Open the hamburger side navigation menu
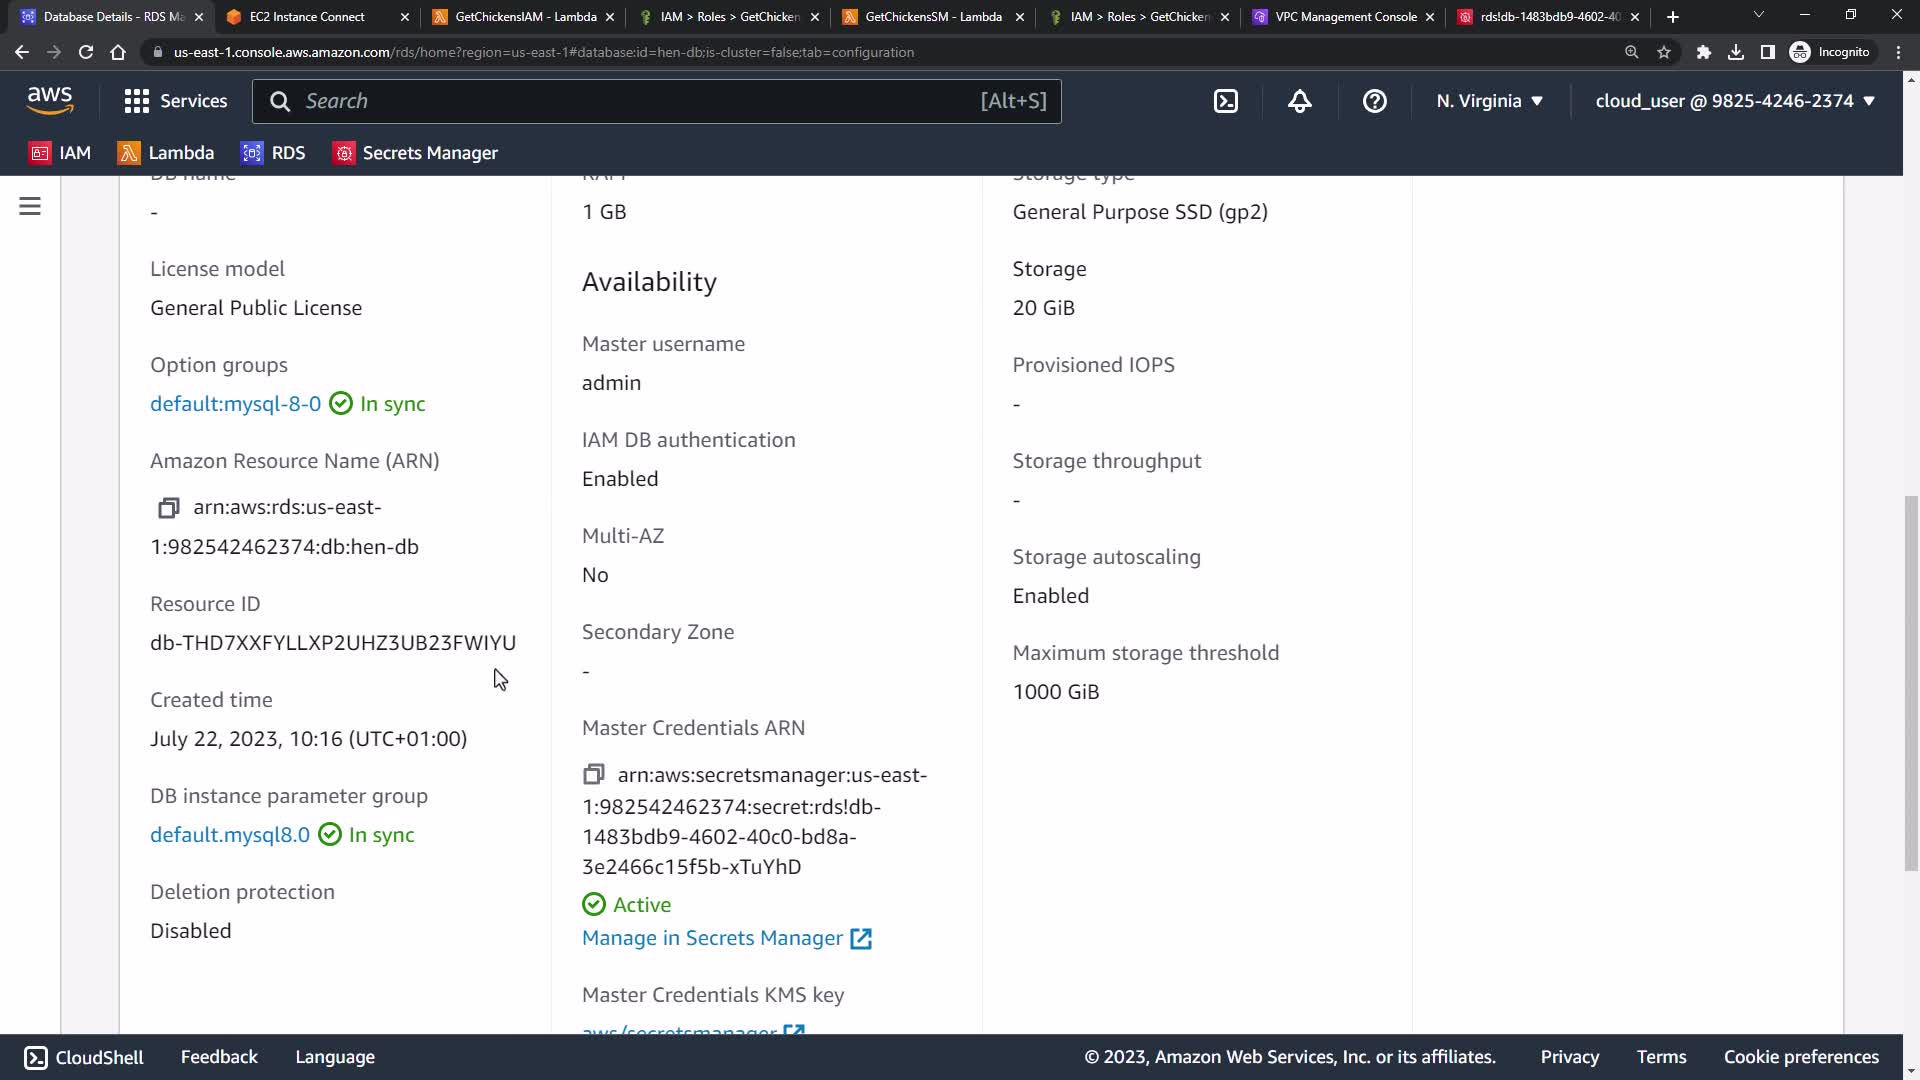The image size is (1920, 1080). tap(30, 207)
